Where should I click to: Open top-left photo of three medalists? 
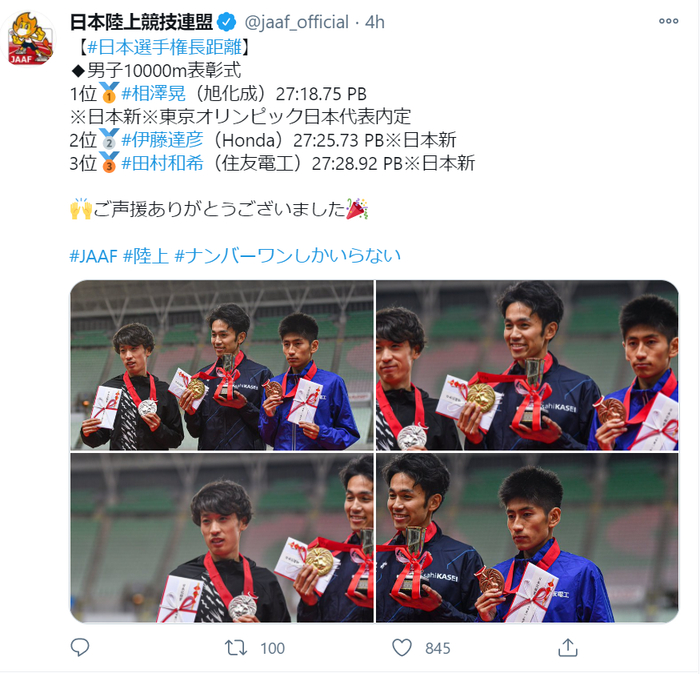222,365
